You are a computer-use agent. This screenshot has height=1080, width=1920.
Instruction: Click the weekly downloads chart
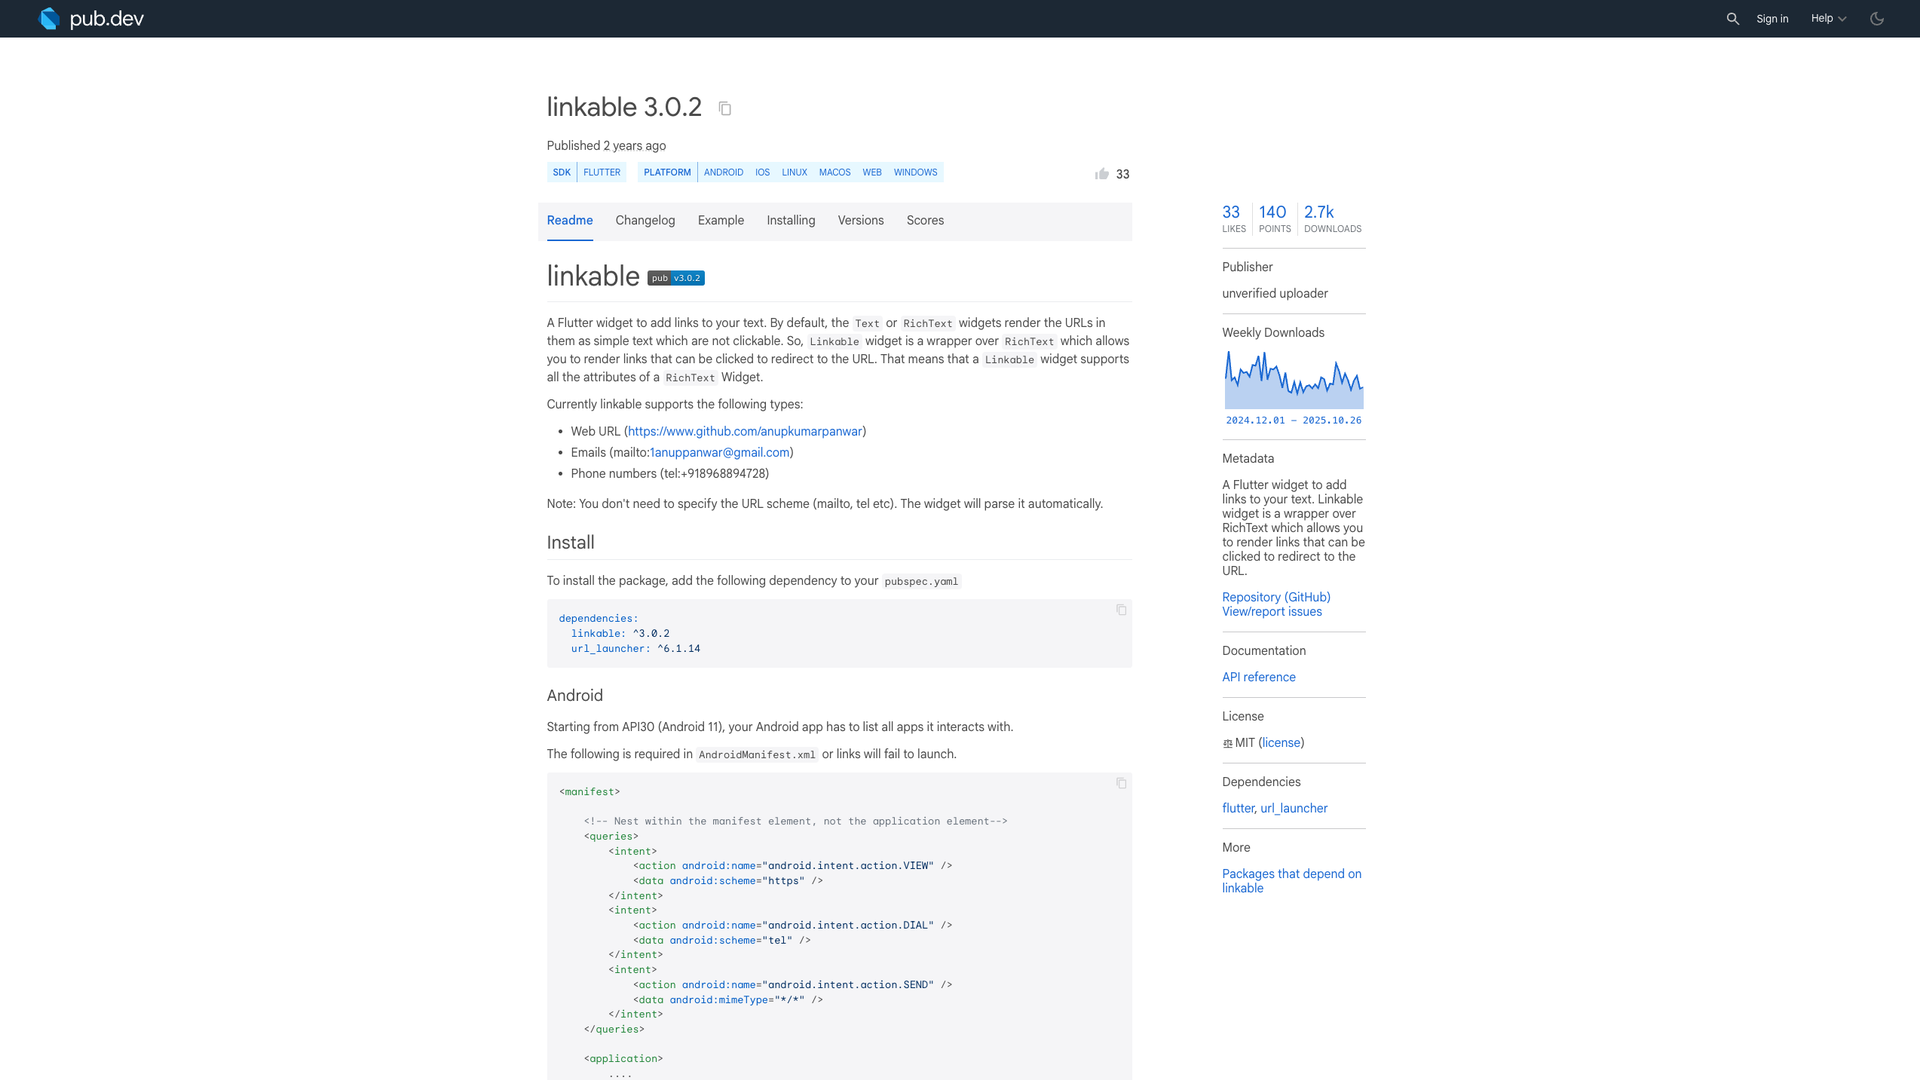(x=1293, y=380)
